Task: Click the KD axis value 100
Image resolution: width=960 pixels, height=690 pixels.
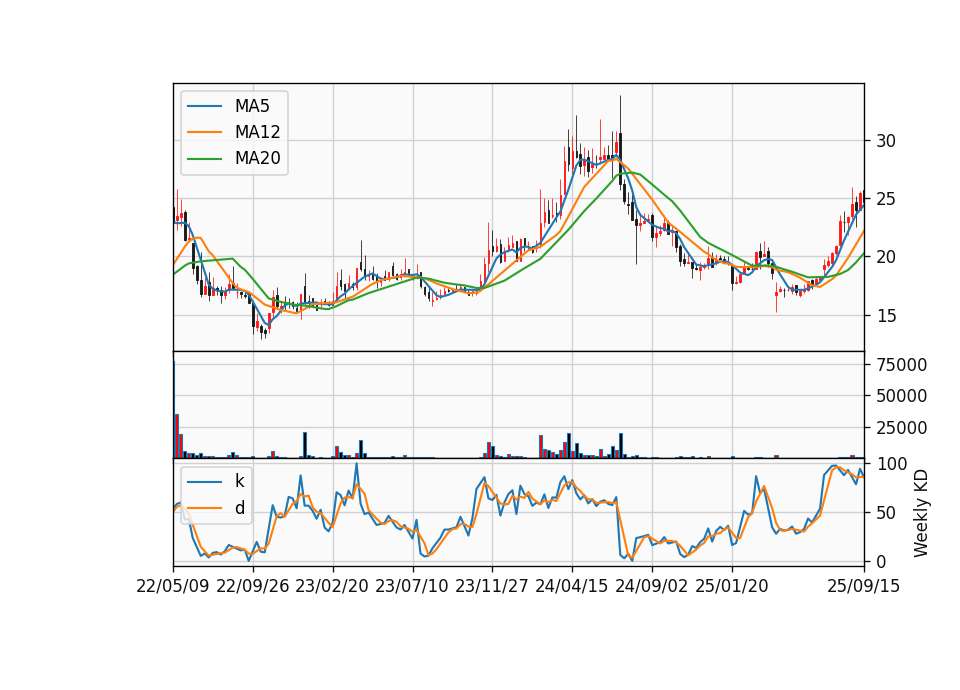Action: click(892, 464)
